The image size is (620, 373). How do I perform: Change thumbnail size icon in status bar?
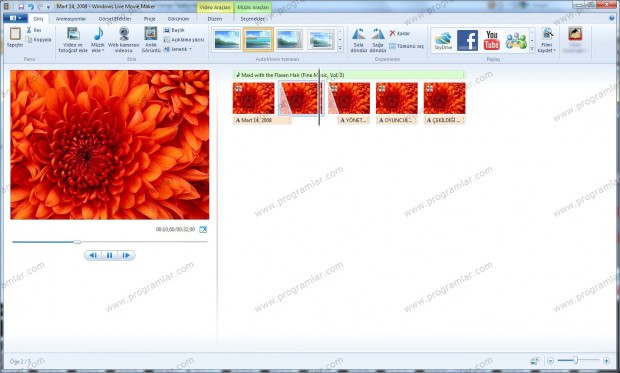pyautogui.click(x=535, y=361)
